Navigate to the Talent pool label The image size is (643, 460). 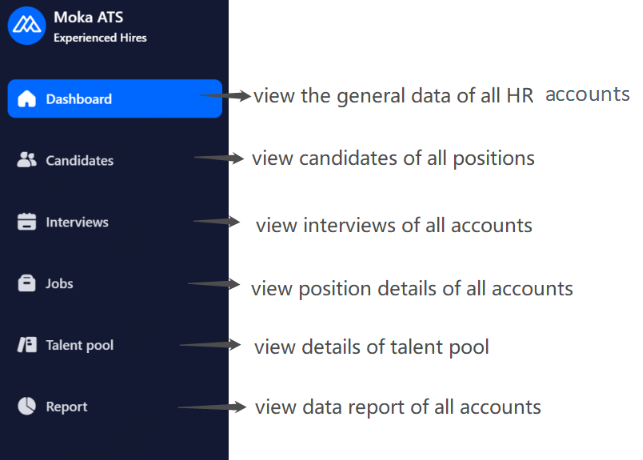(80, 345)
